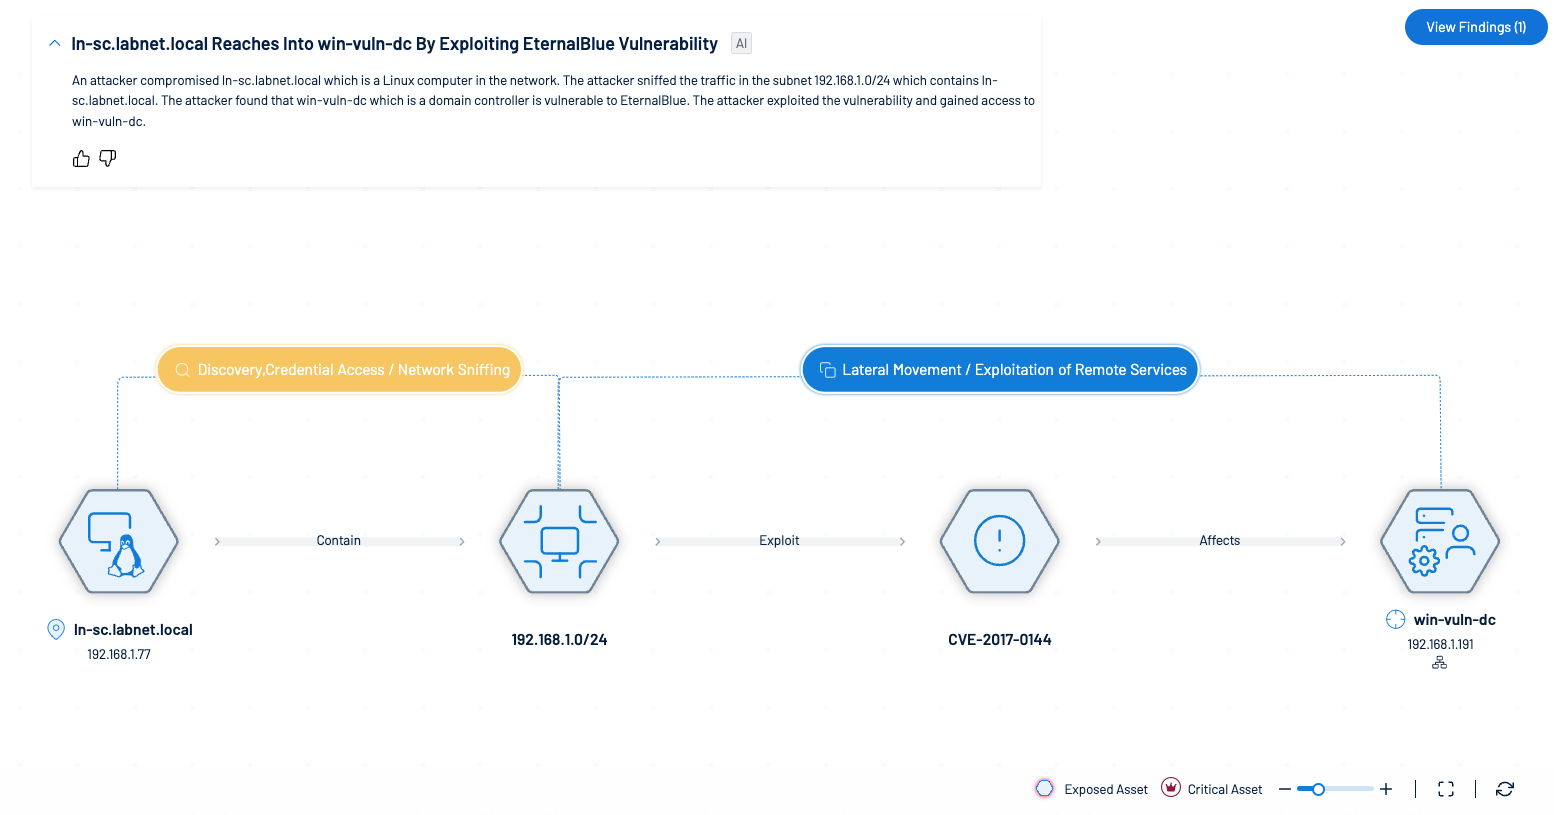
Task: Click the copy icon in Lateral Movement label
Action: pyautogui.click(x=828, y=370)
